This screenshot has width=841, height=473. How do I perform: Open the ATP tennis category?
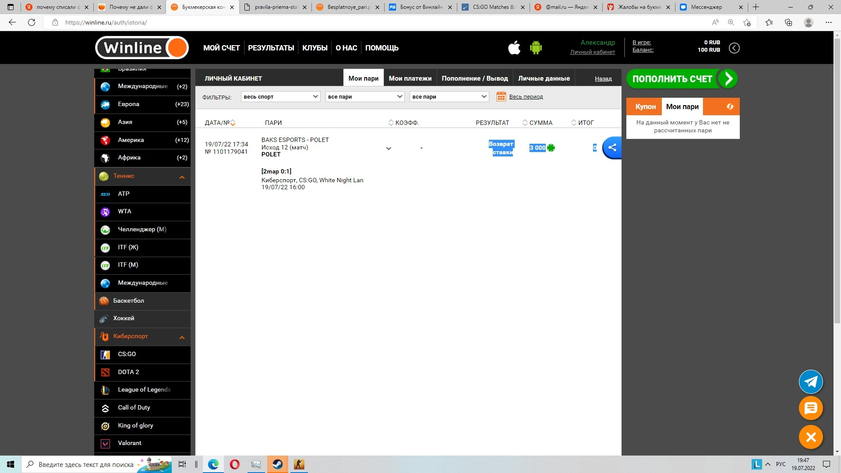(143, 194)
